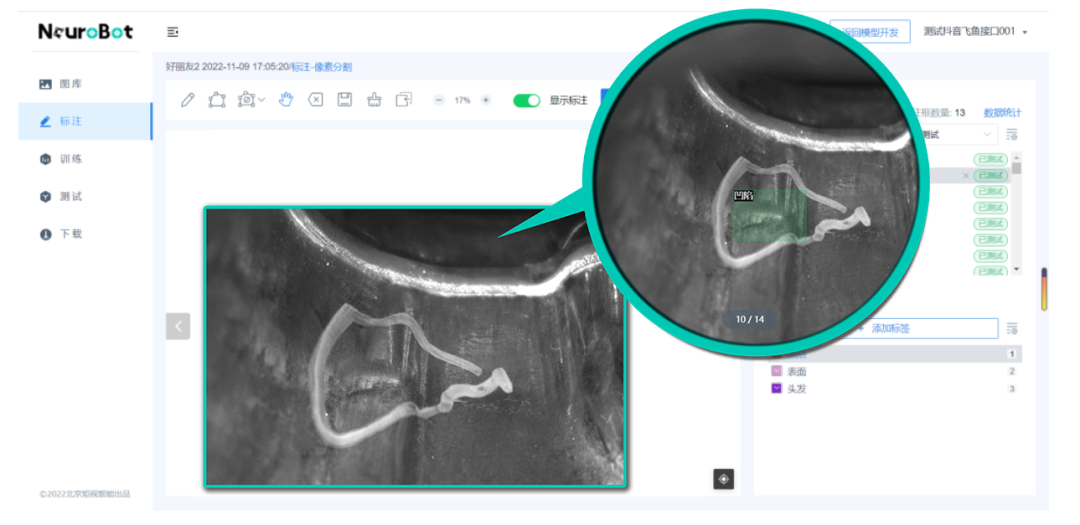Click the label list settings icon
The image size is (1080, 525).
point(1011,328)
